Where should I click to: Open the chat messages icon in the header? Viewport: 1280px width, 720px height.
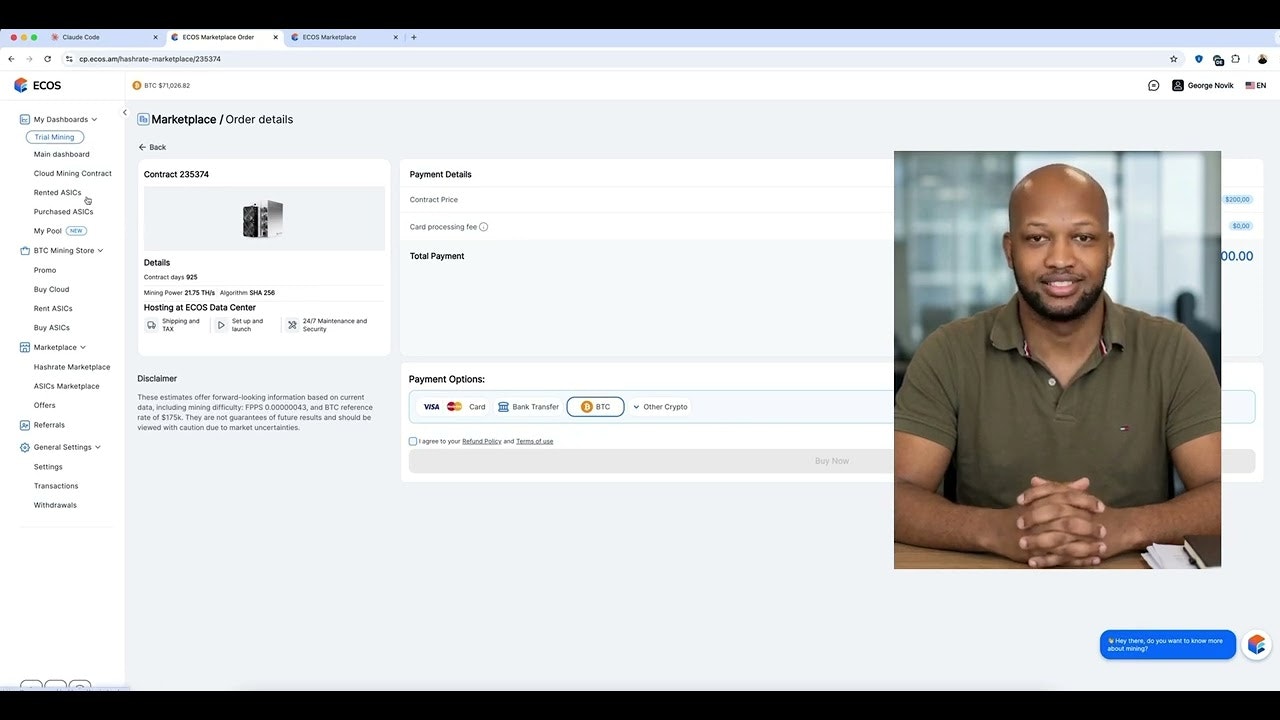pyautogui.click(x=1153, y=85)
